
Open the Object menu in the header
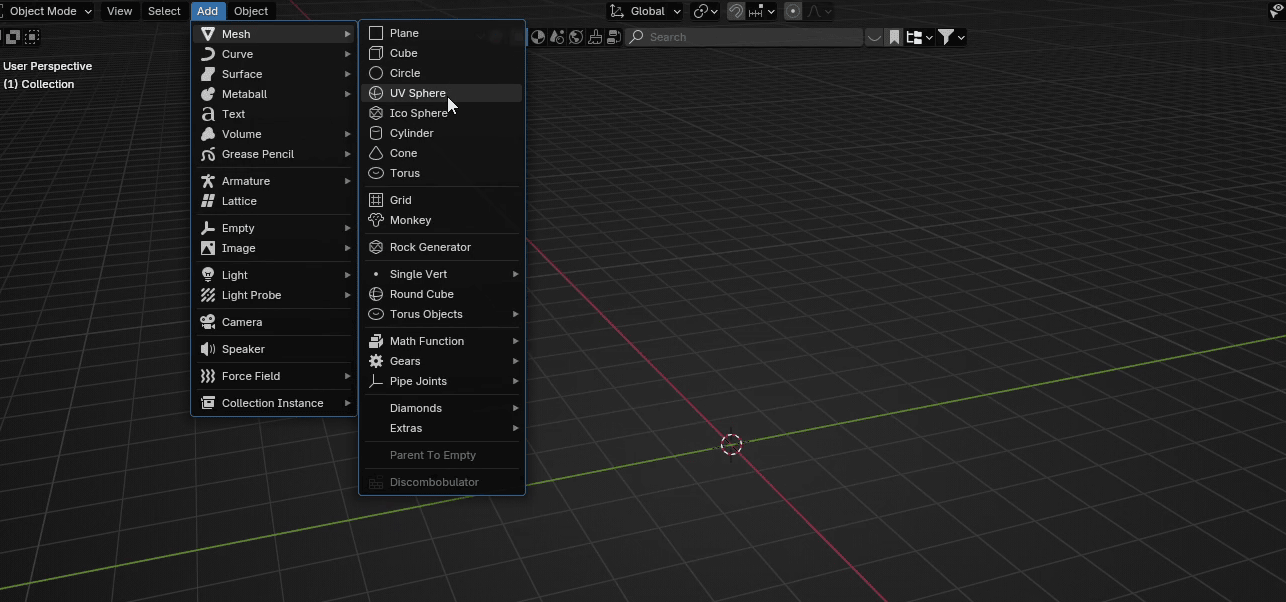coord(251,11)
